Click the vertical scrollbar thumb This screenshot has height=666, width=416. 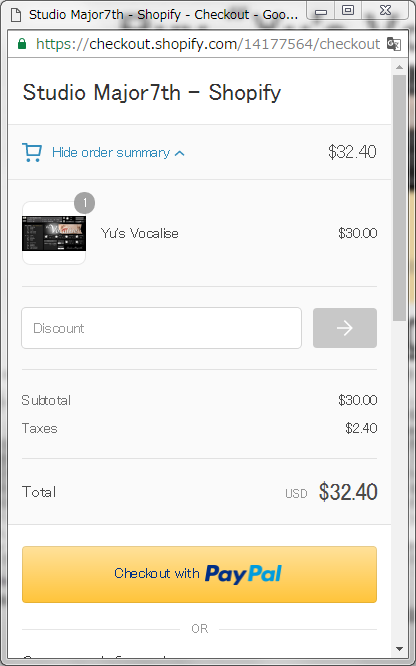pyautogui.click(x=399, y=198)
